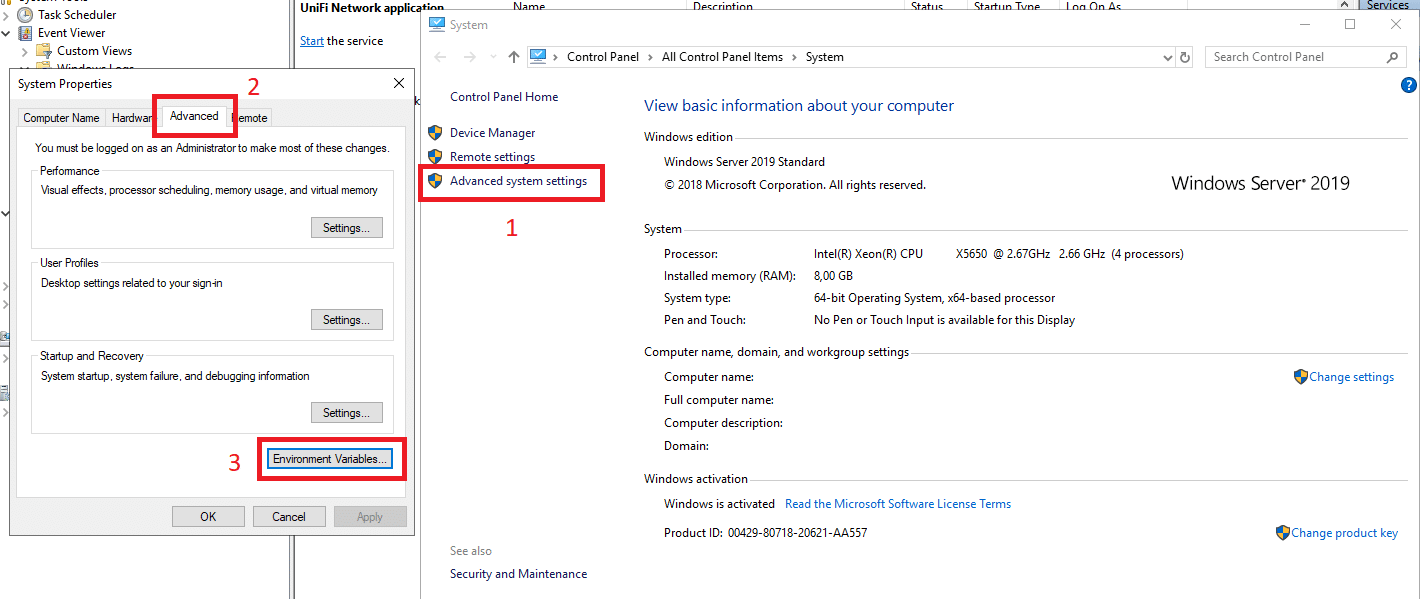Viewport: 1420px width, 599px height.
Task: Open the chevron menu after Control Panel breadcrumb
Action: click(x=650, y=57)
